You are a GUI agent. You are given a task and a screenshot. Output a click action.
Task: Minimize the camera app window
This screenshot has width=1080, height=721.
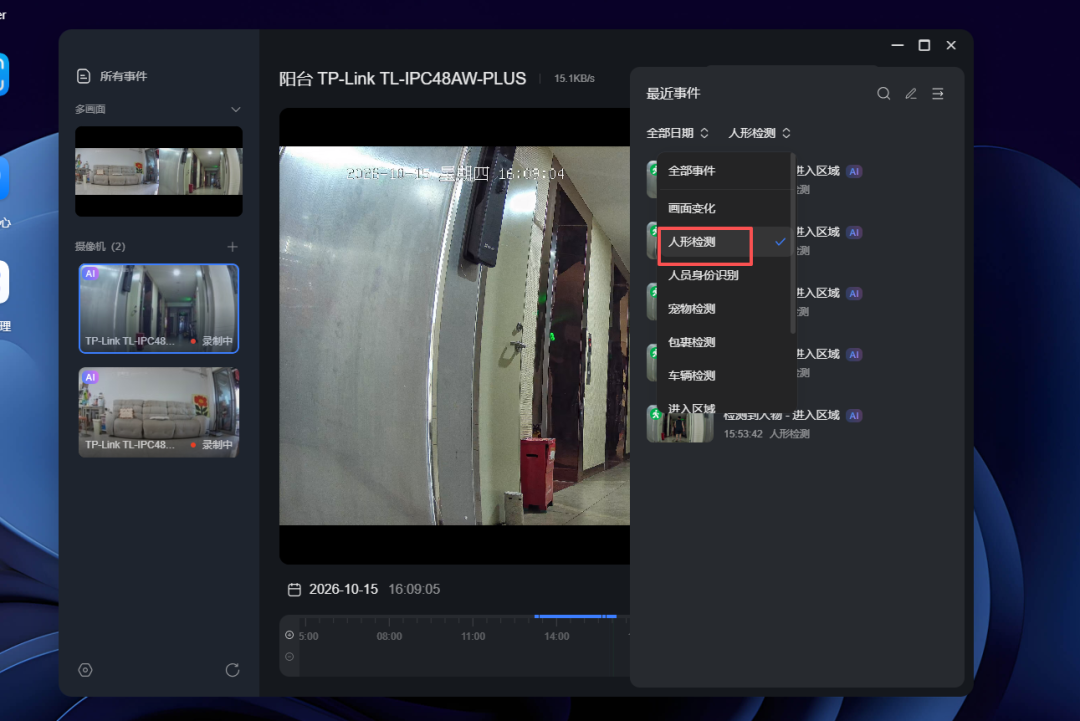pyautogui.click(x=897, y=45)
